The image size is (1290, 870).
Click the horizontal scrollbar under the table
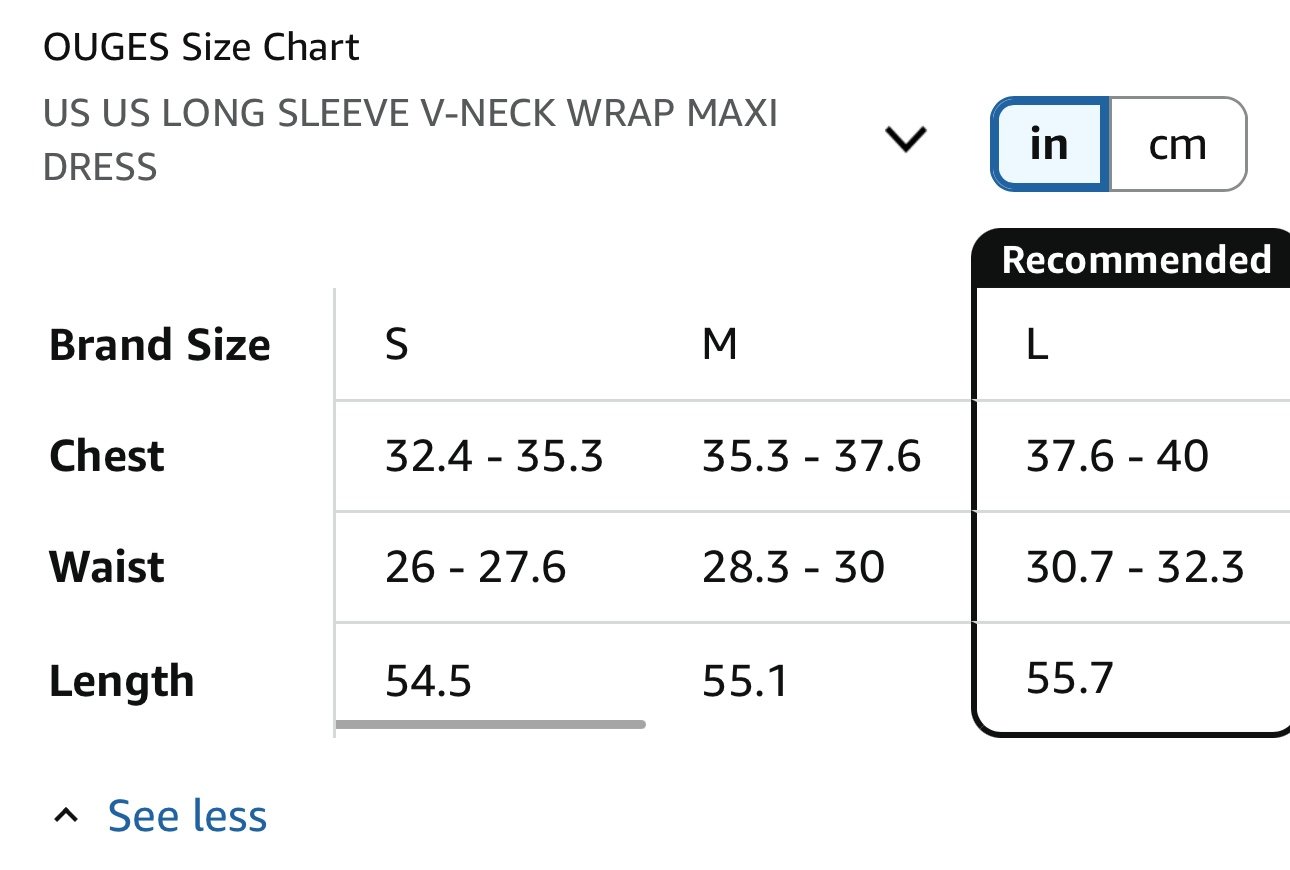coord(491,723)
